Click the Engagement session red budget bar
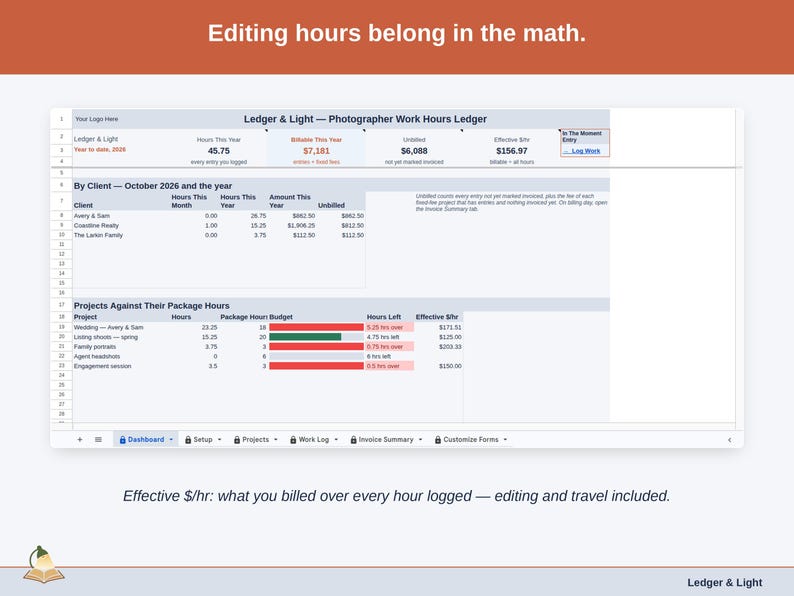Screen dimensions: 794x596 [316, 366]
